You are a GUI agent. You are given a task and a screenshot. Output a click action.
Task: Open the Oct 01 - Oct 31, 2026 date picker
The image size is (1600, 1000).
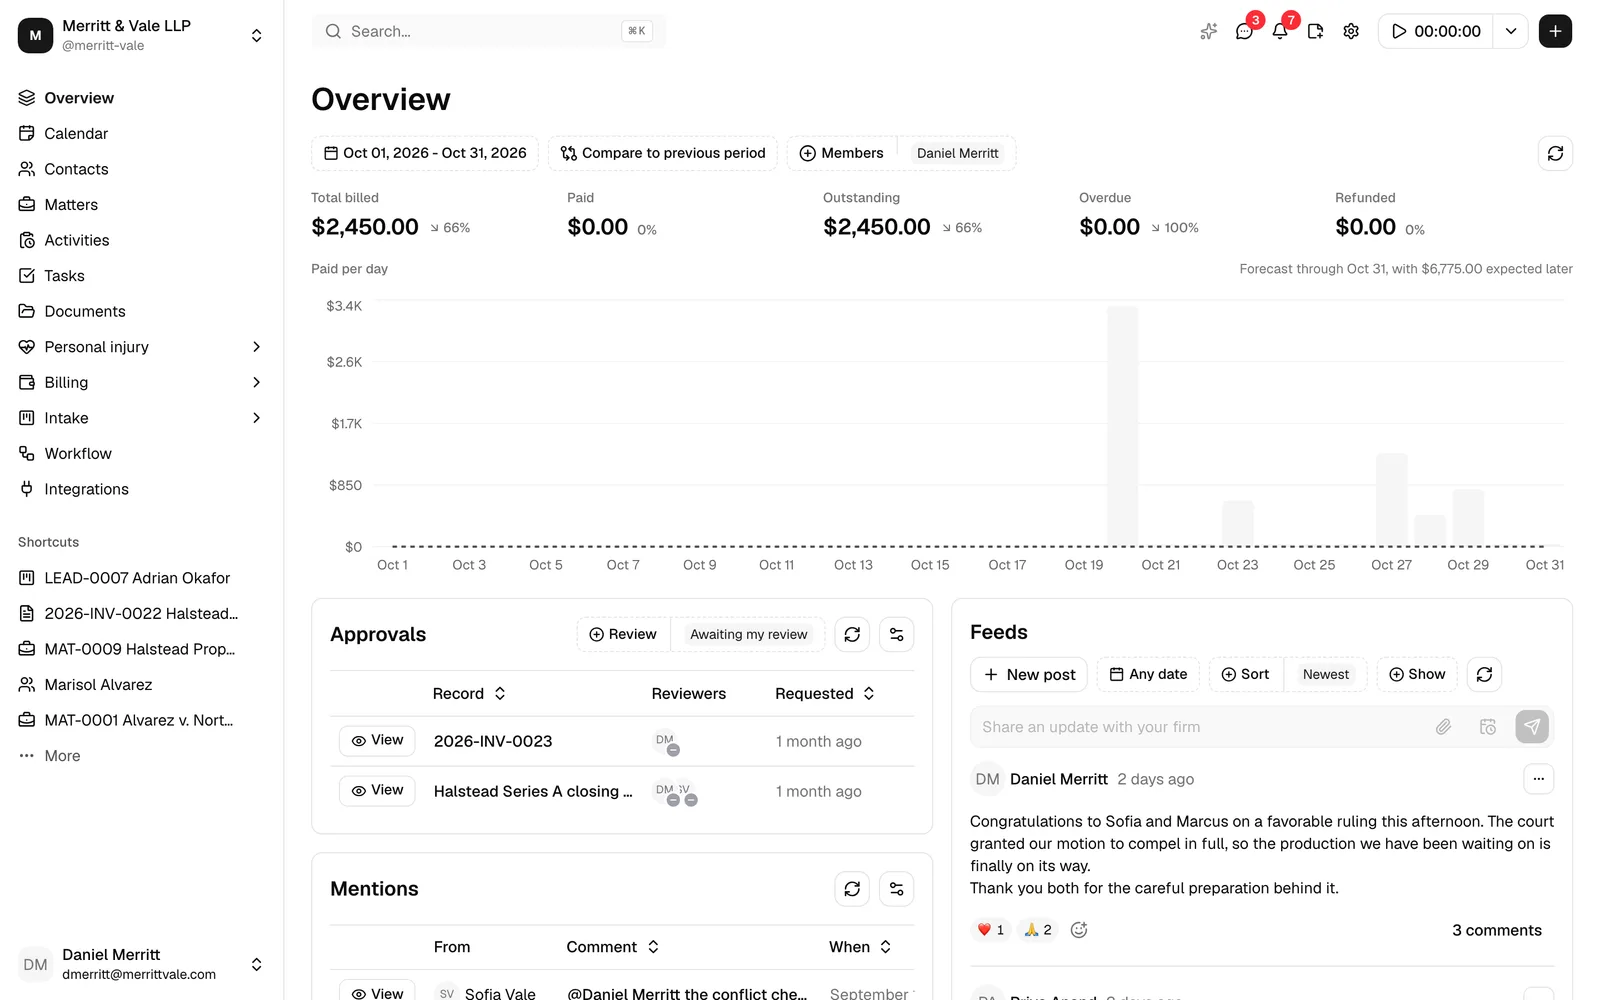pyautogui.click(x=425, y=153)
